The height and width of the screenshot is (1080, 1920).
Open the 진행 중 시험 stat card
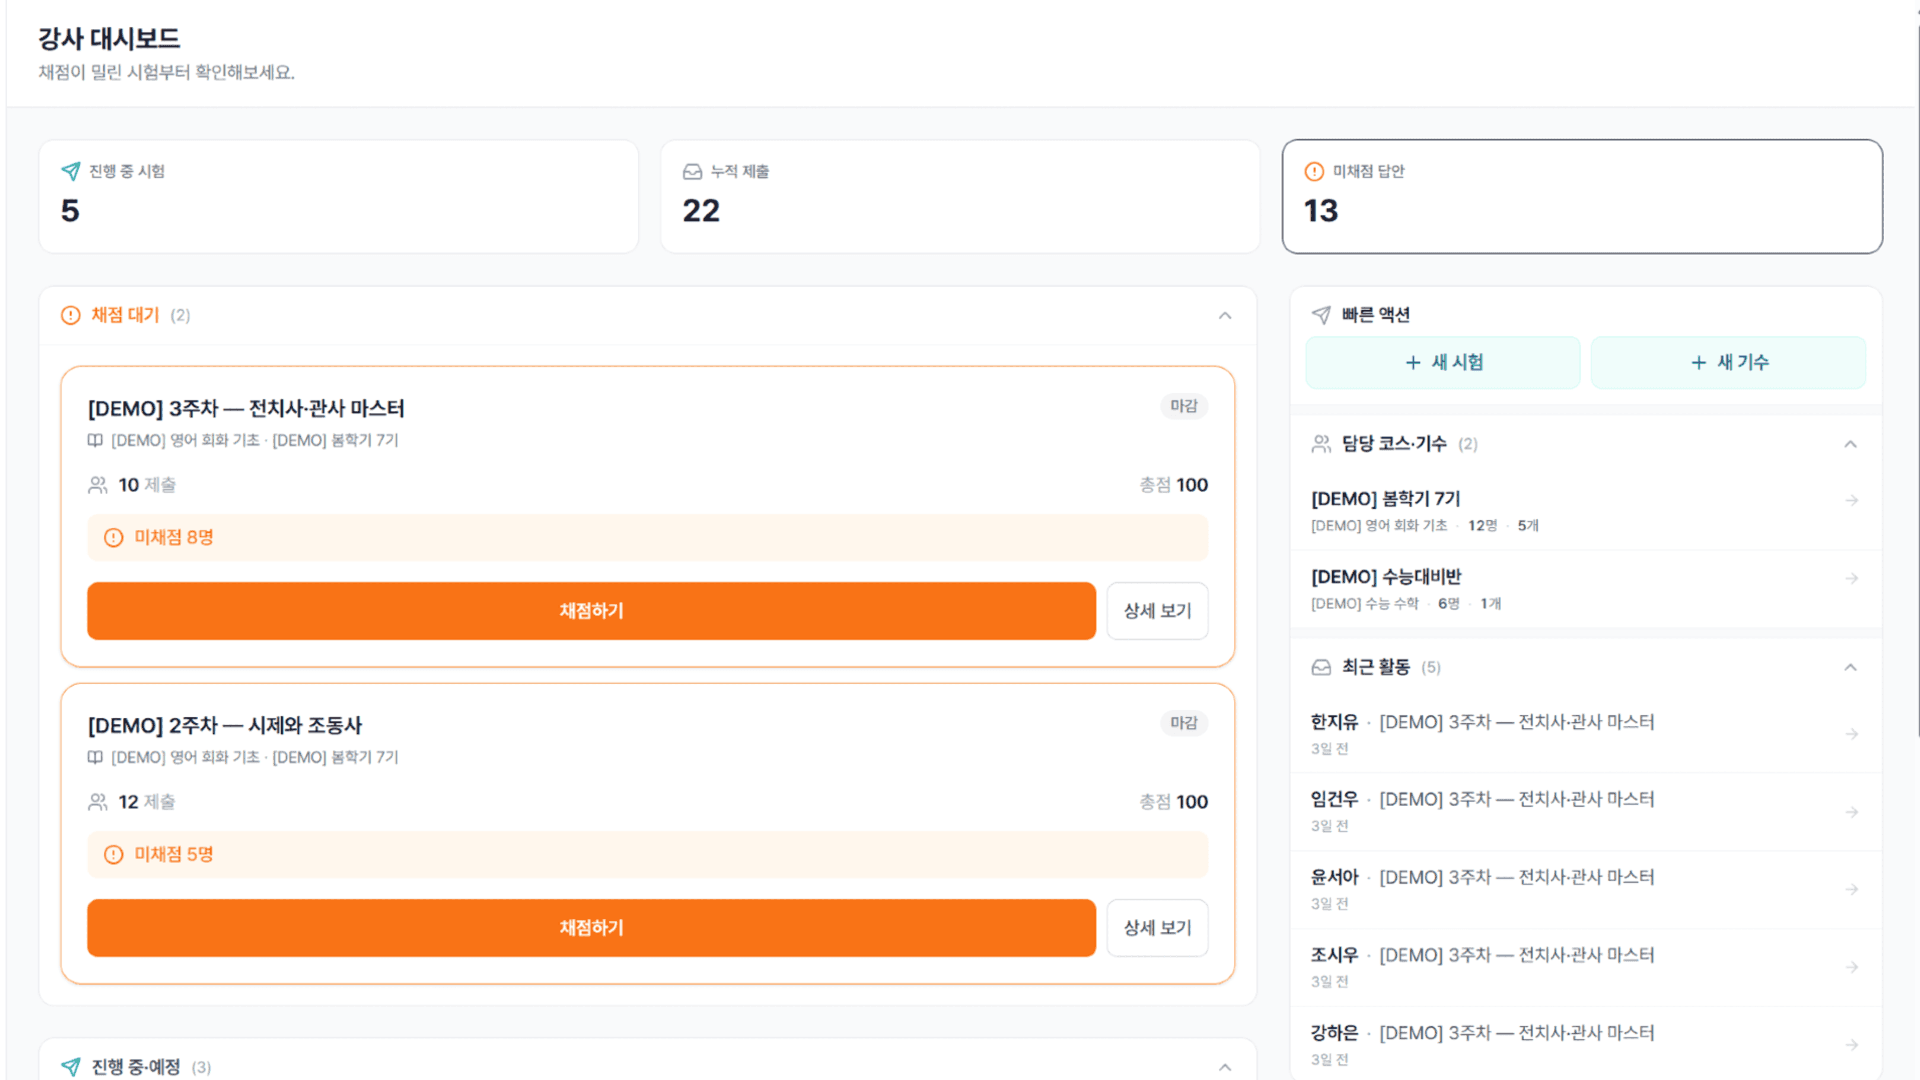point(339,196)
